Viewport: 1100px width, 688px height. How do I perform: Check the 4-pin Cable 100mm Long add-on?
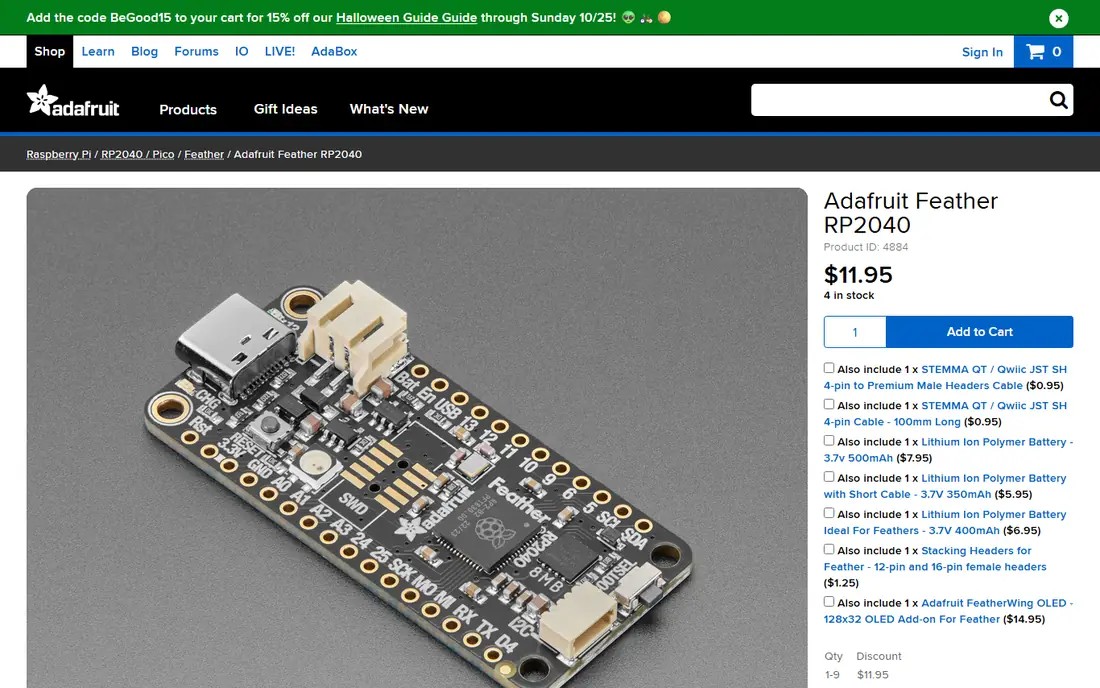tap(829, 405)
